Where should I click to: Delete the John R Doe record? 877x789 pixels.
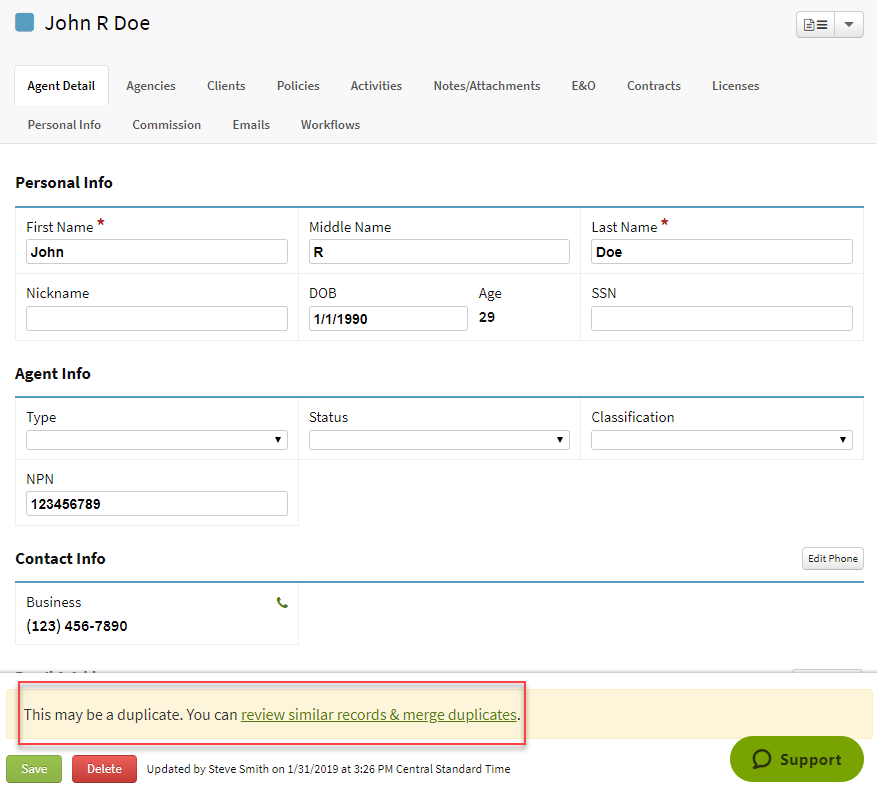[103, 768]
